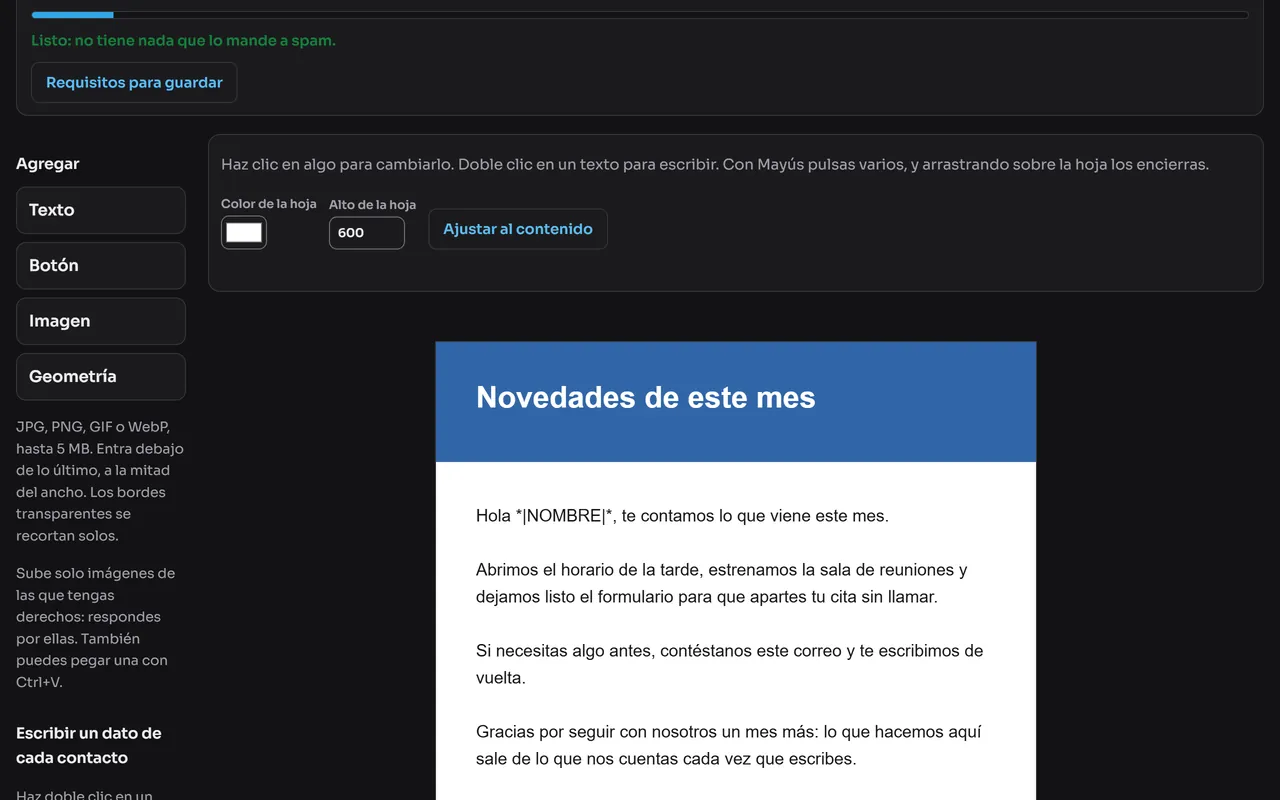Select the paragraph starting Si necesitas algo

point(730,664)
